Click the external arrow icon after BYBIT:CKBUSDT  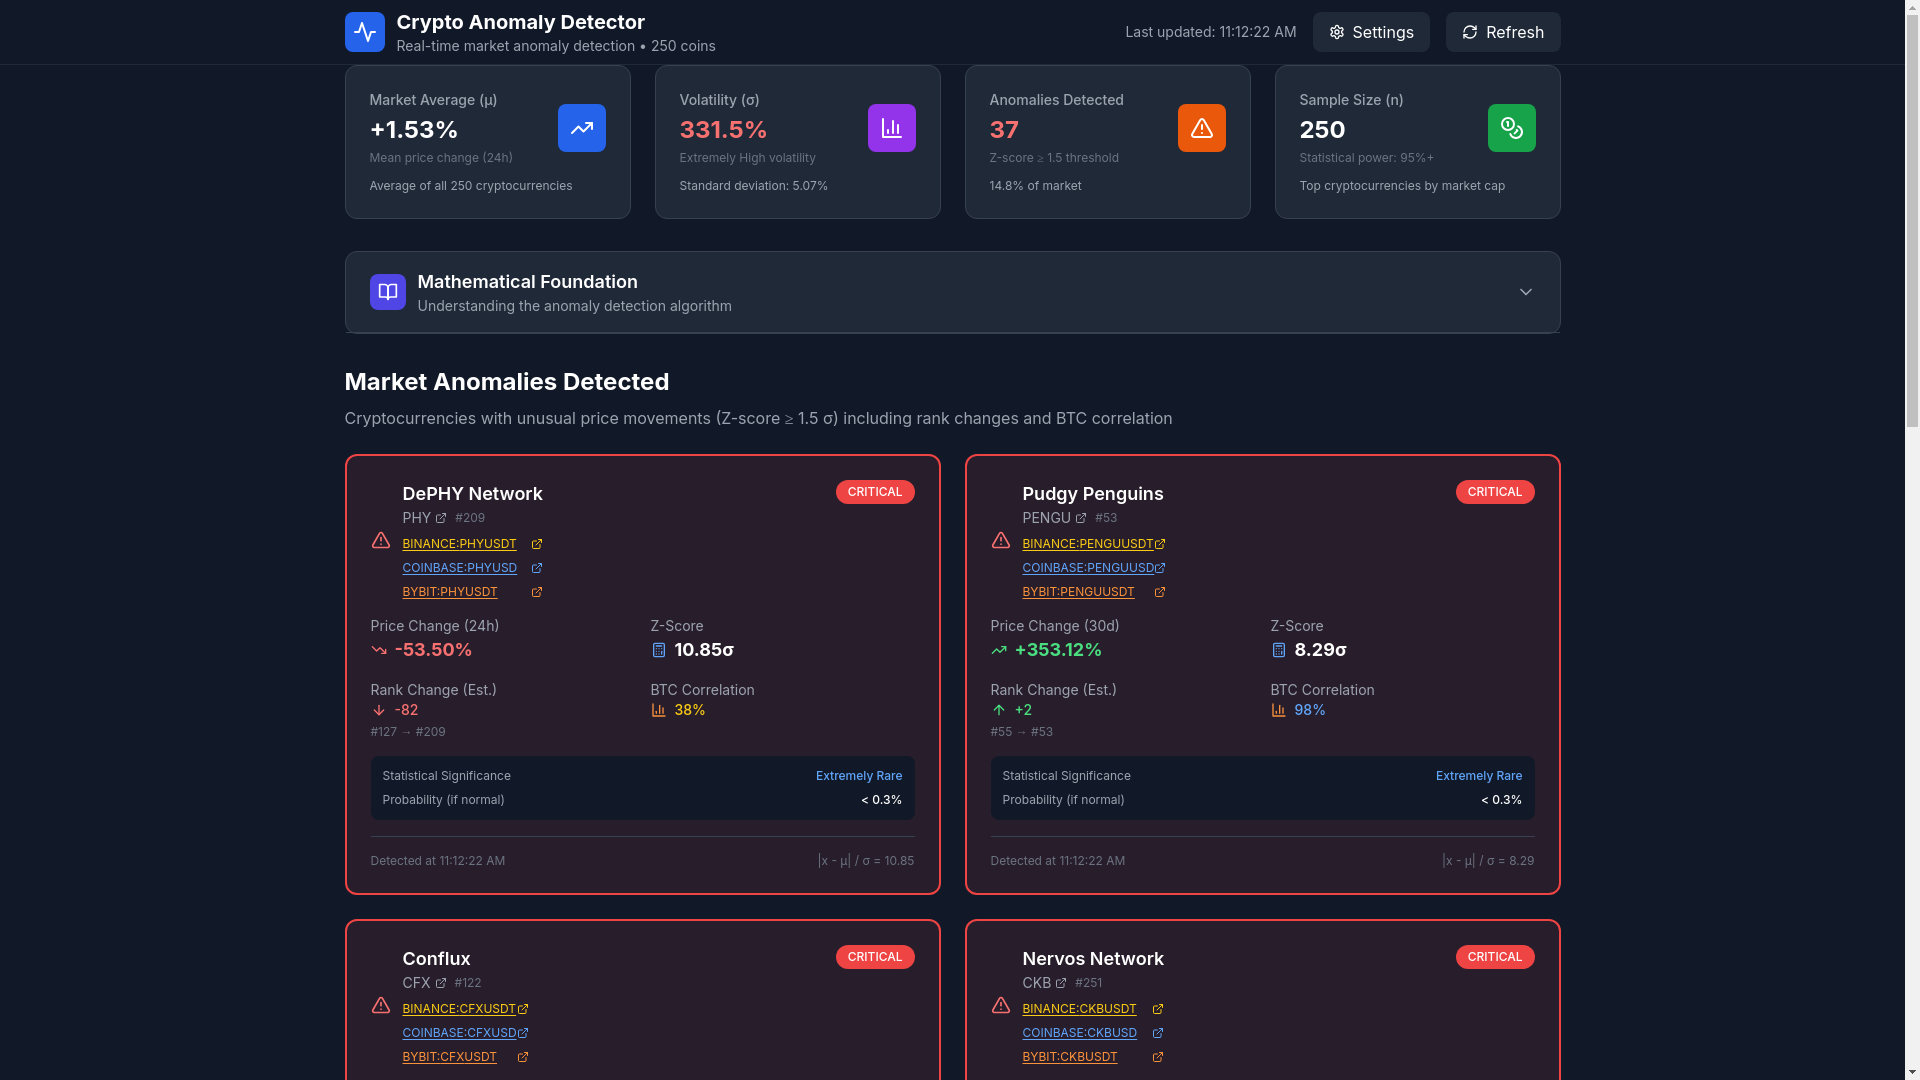click(1158, 1057)
